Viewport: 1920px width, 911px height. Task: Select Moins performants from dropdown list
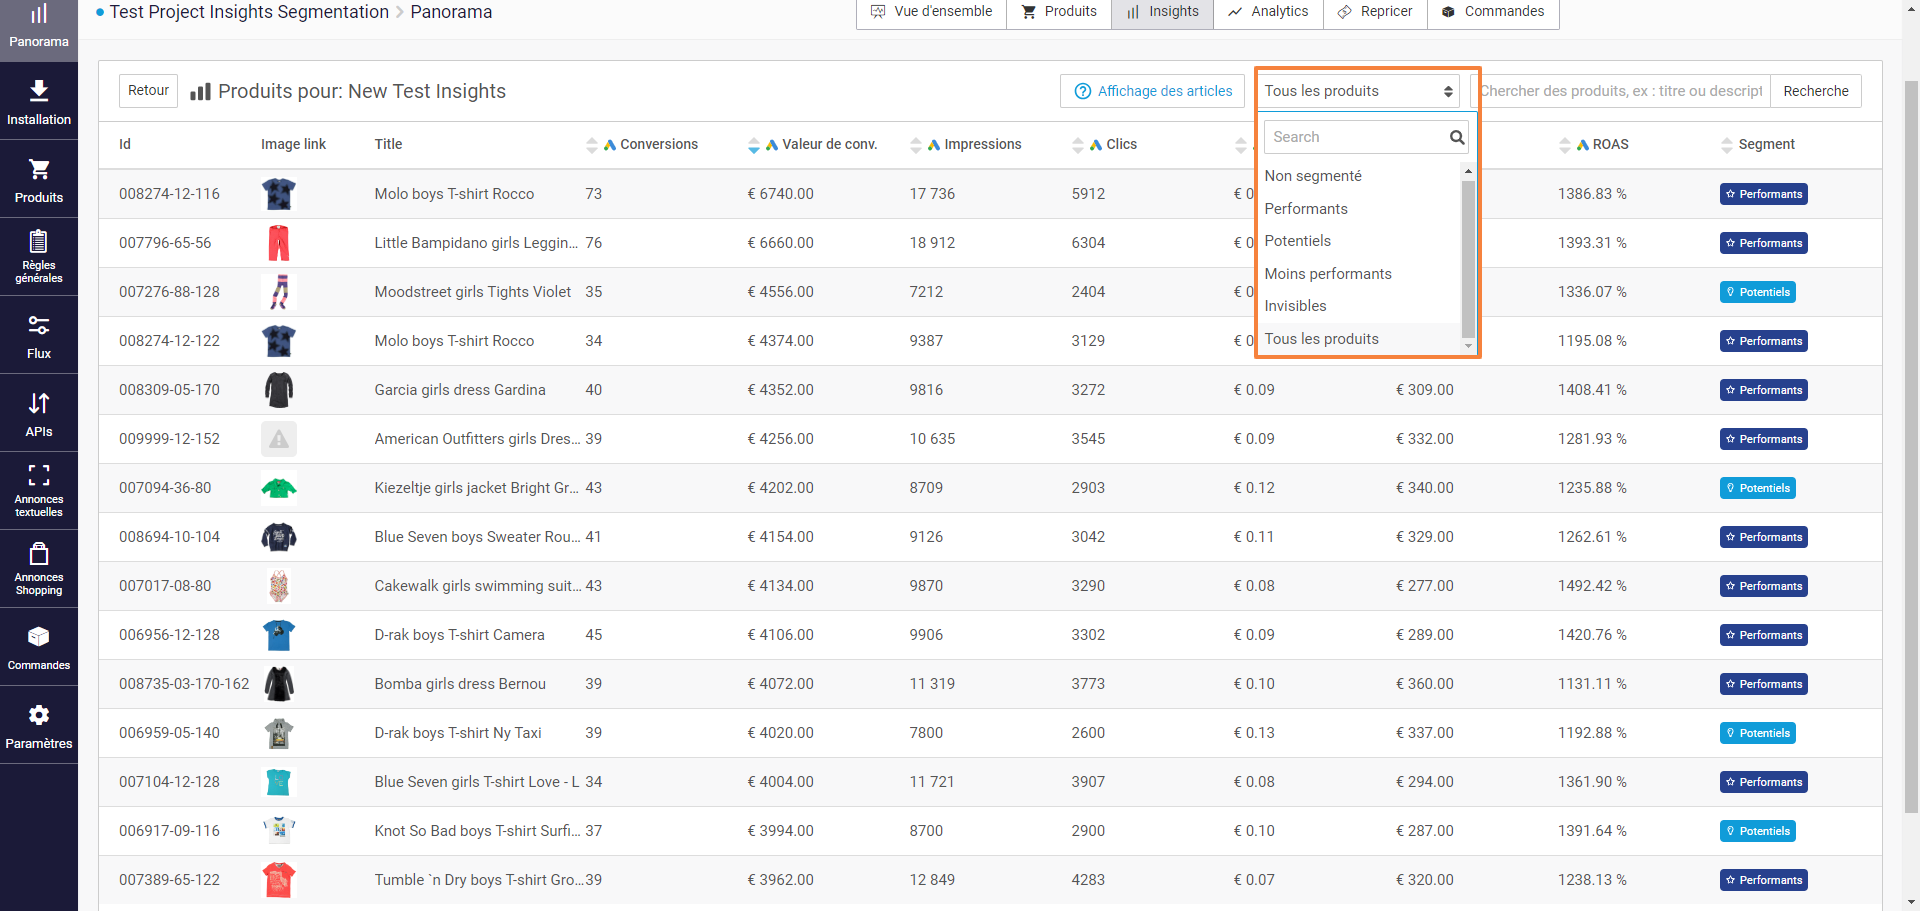click(x=1327, y=274)
